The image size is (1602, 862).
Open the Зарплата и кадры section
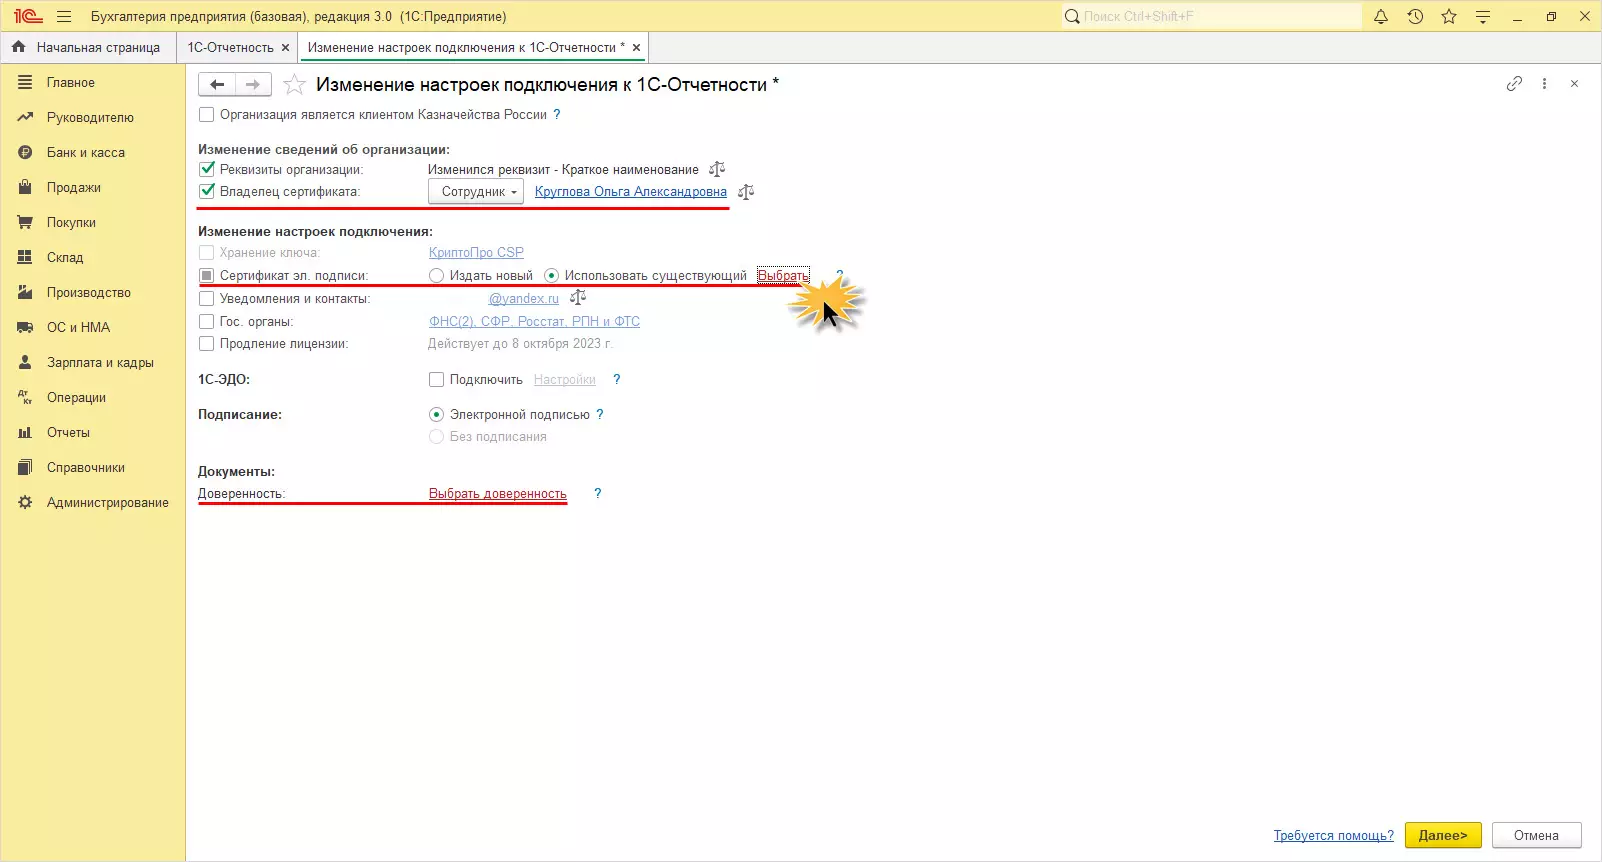(92, 363)
